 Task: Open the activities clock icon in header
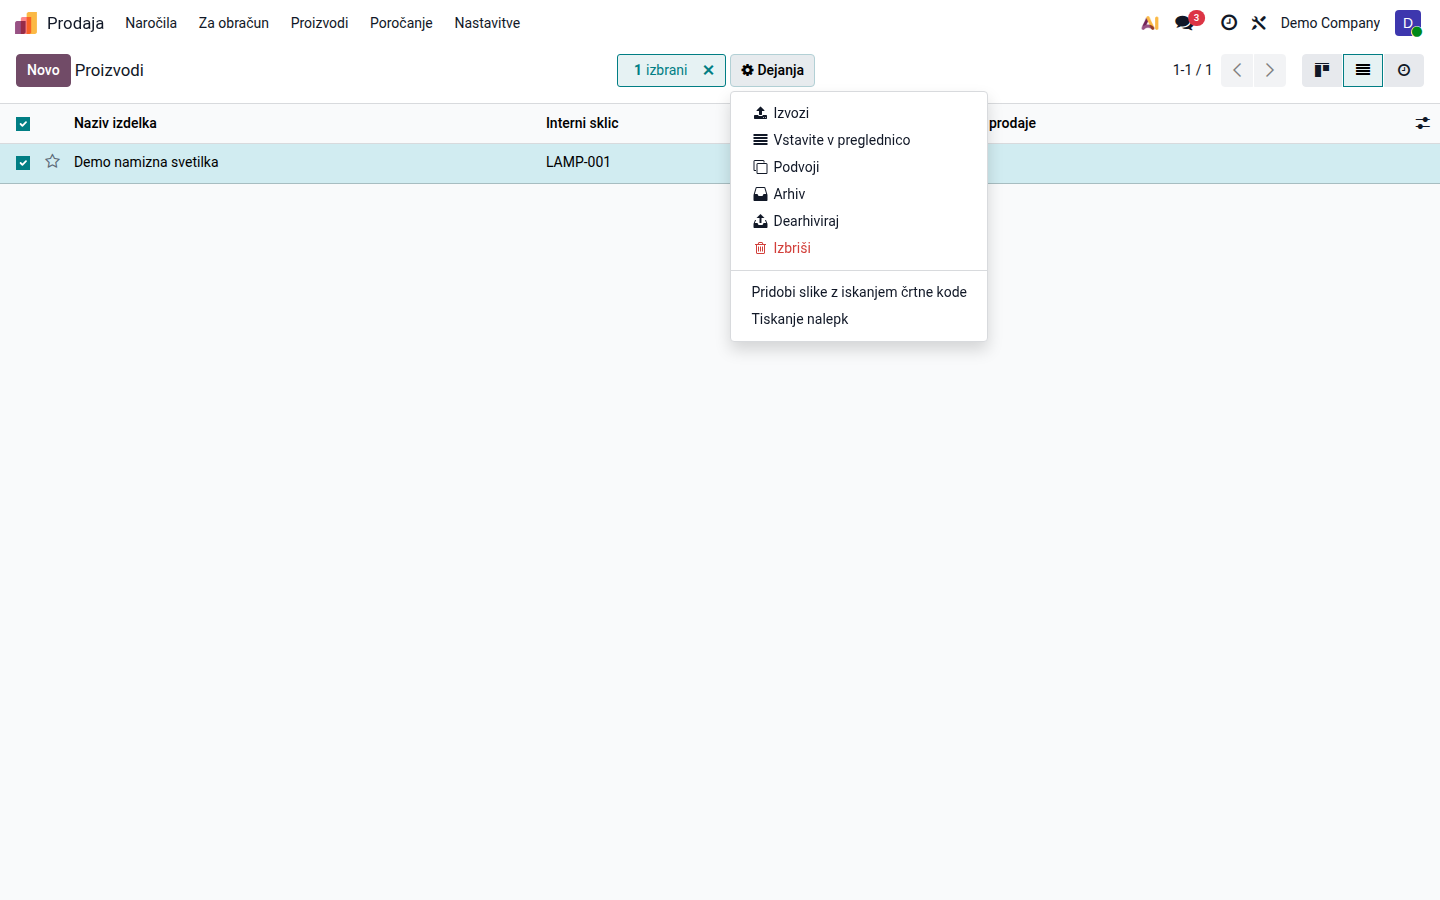click(x=1229, y=23)
